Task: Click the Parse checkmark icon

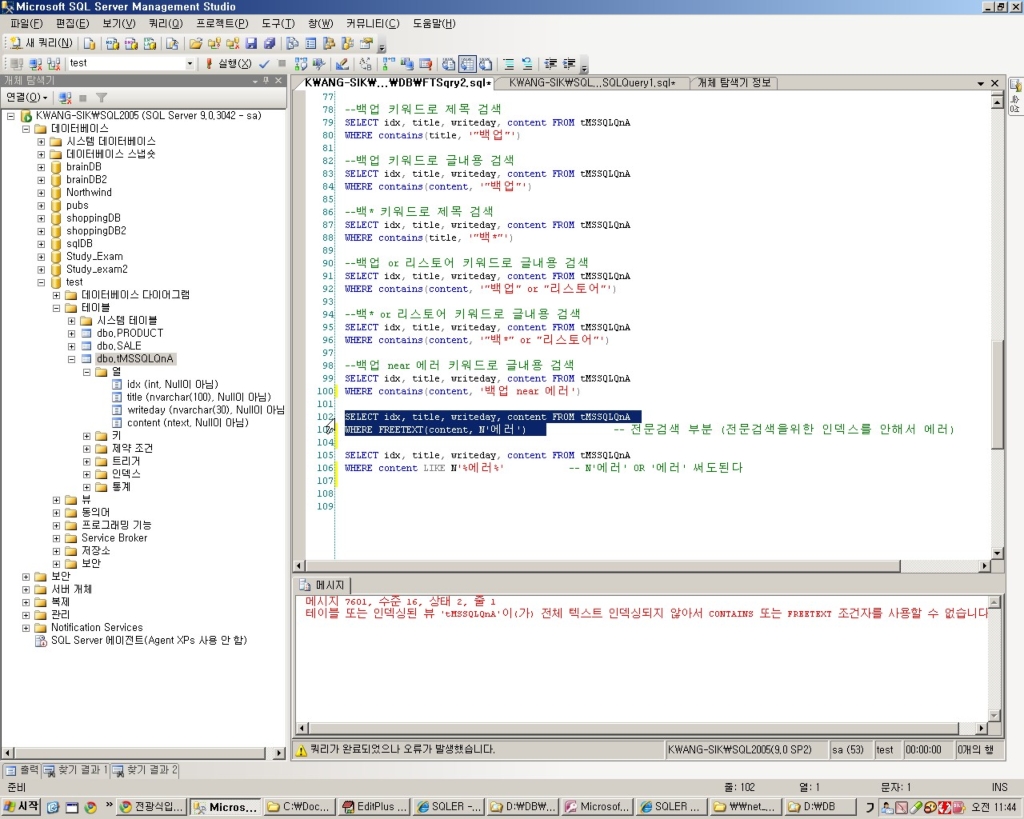Action: pyautogui.click(x=264, y=63)
